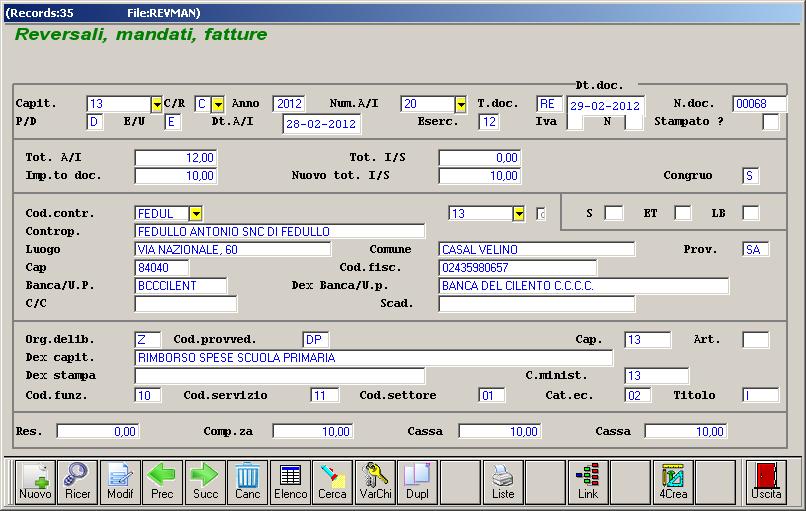Click the Cod.fisc. field 02435980657

coord(518,268)
